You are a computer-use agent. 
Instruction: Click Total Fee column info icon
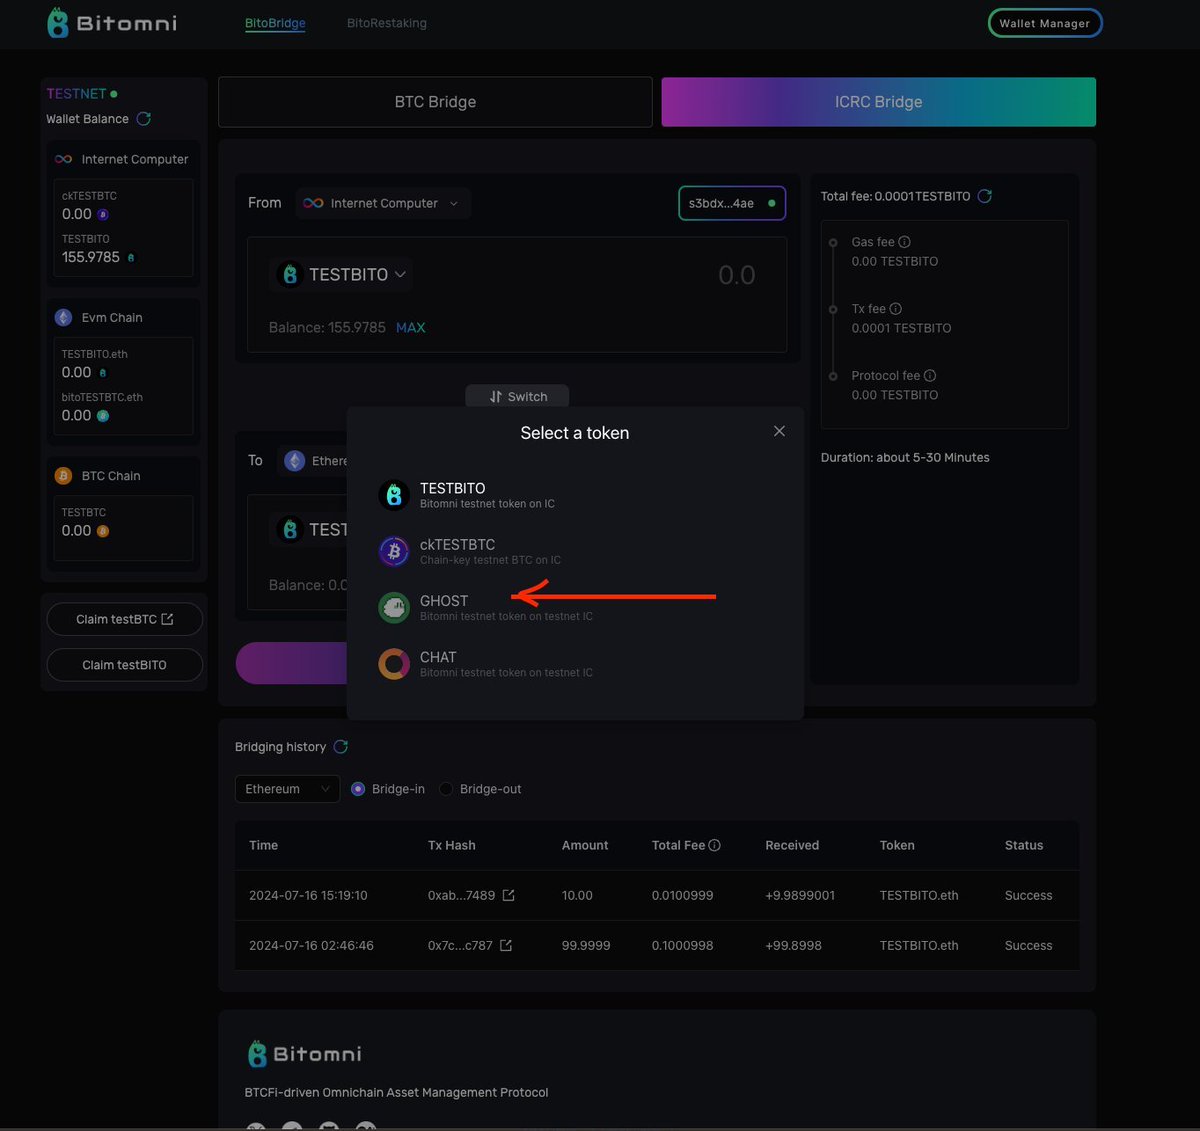point(715,845)
